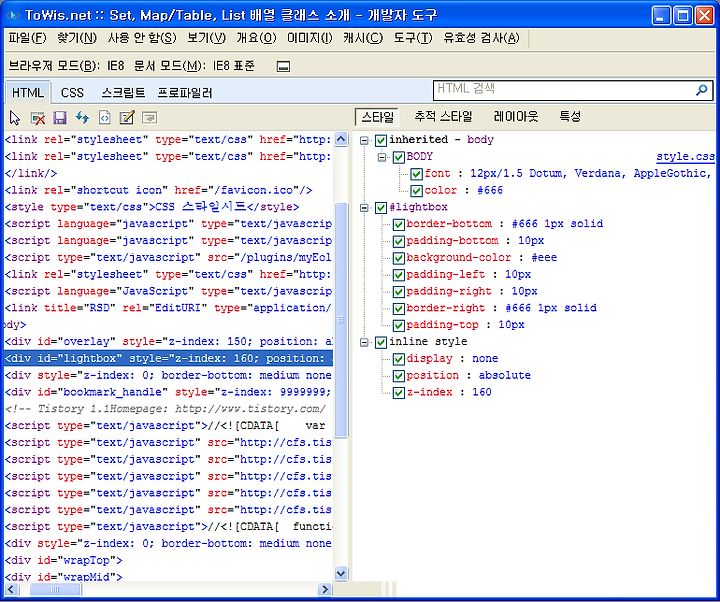Run HTML search with magnifier icon
Screen dimensions: 720x602
[x=701, y=90]
